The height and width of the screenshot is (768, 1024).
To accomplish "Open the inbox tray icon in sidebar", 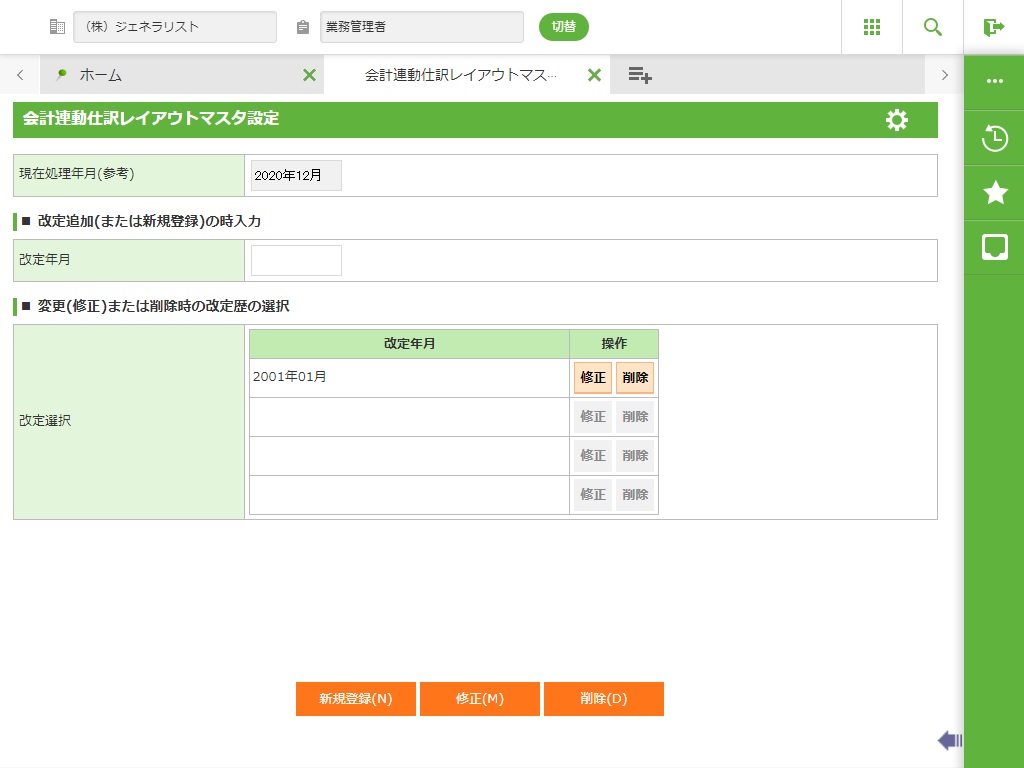I will pos(994,247).
